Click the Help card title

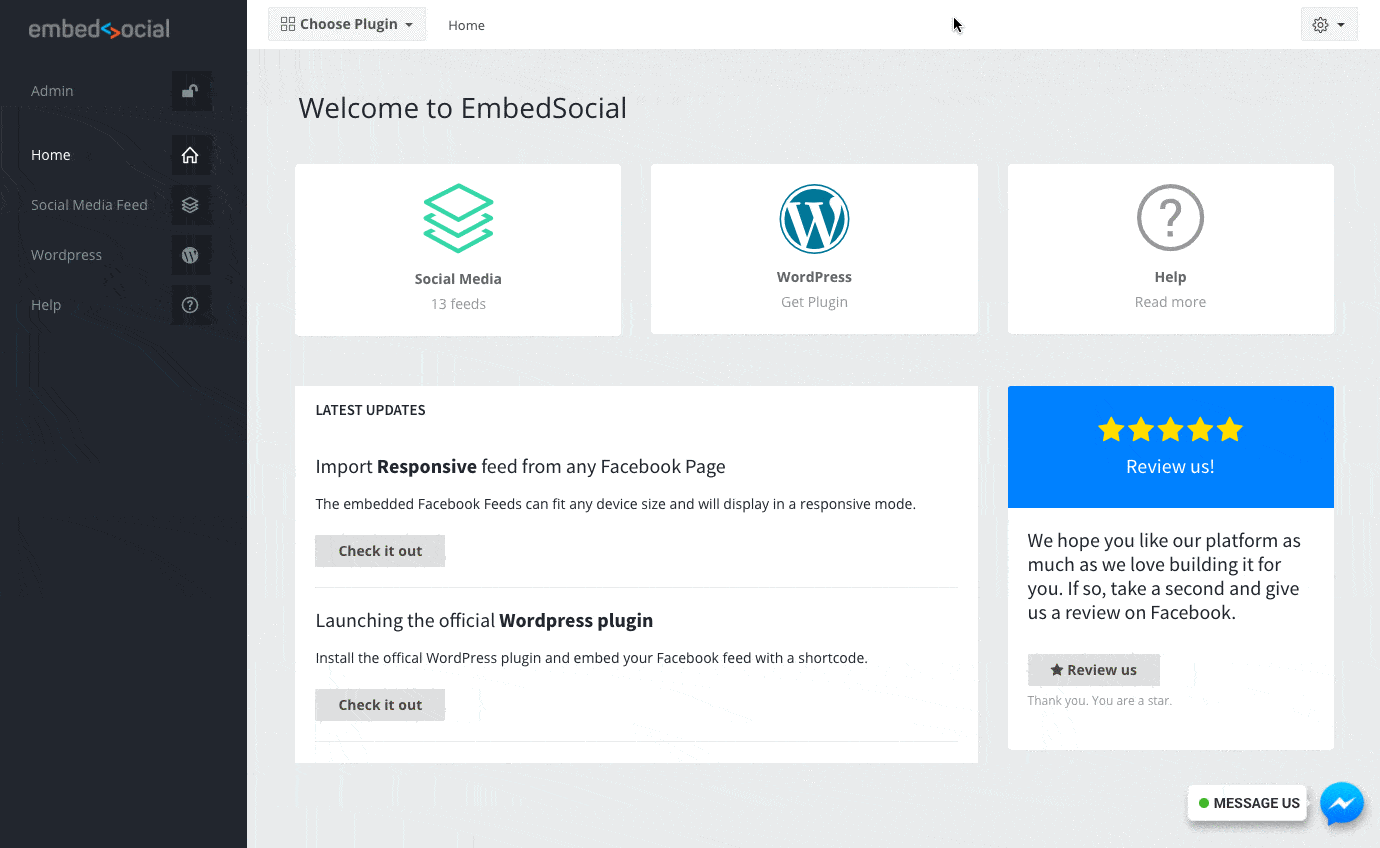(1170, 277)
